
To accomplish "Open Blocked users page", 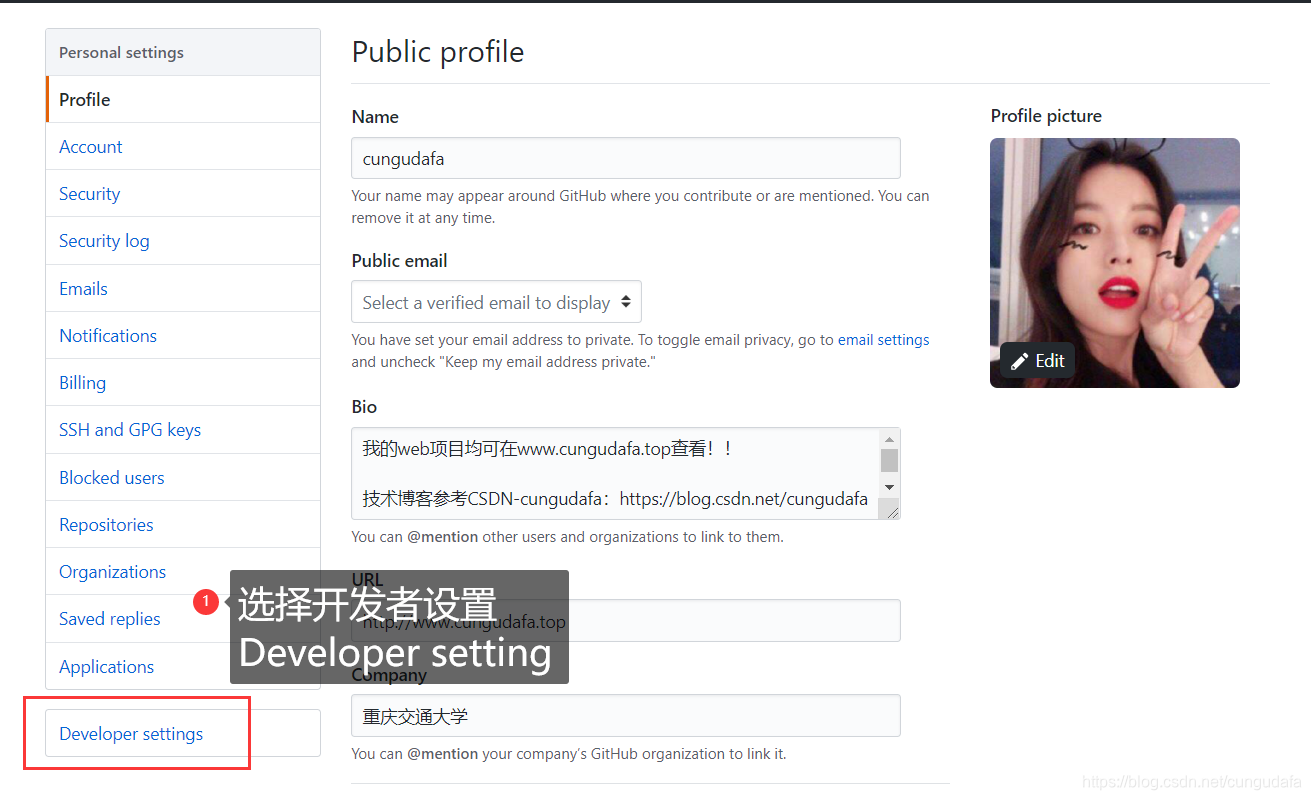I will point(183,477).
